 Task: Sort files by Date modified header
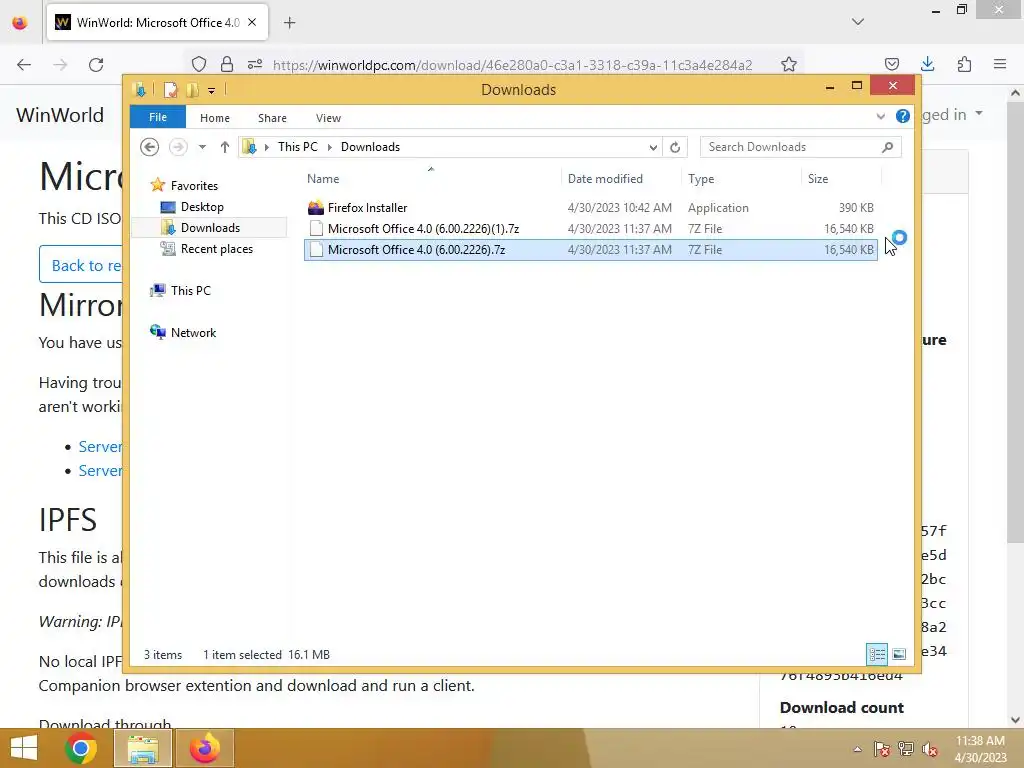click(x=620, y=178)
